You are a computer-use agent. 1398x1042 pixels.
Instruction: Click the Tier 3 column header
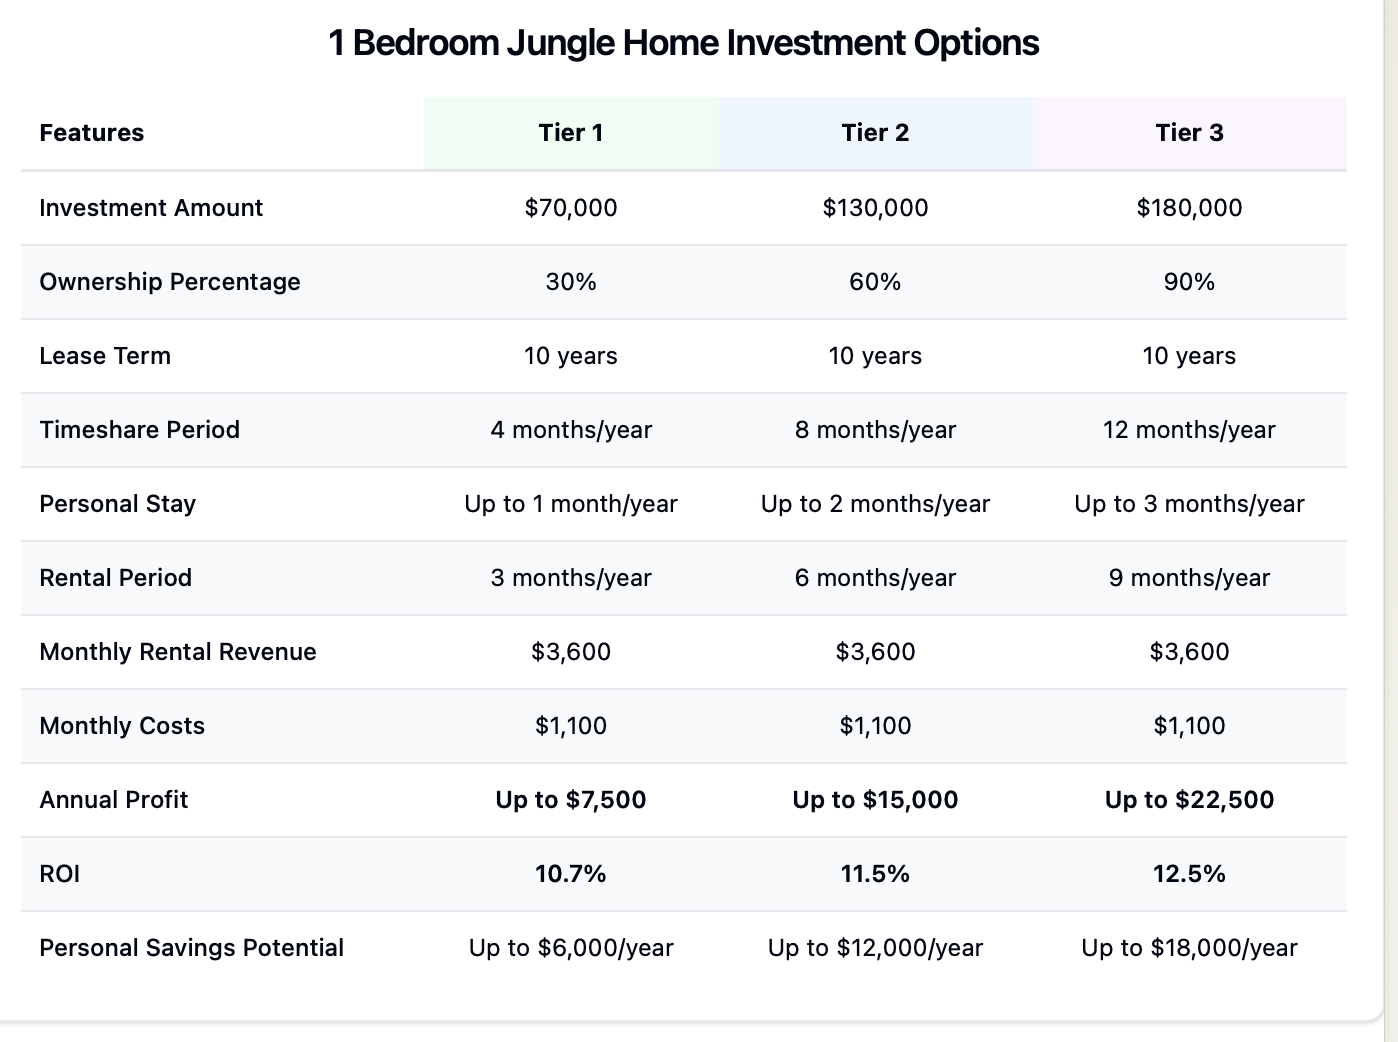[1189, 133]
